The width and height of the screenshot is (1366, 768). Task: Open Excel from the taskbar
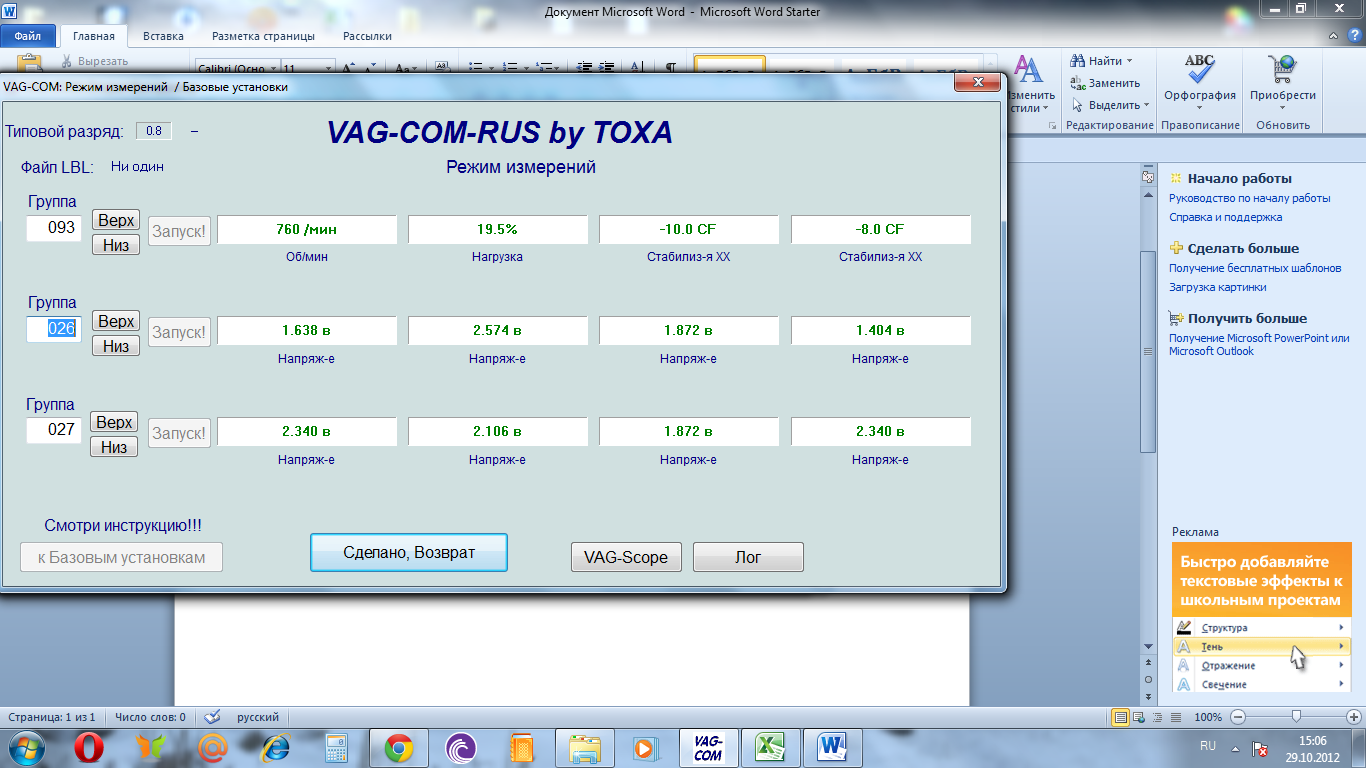pyautogui.click(x=770, y=748)
